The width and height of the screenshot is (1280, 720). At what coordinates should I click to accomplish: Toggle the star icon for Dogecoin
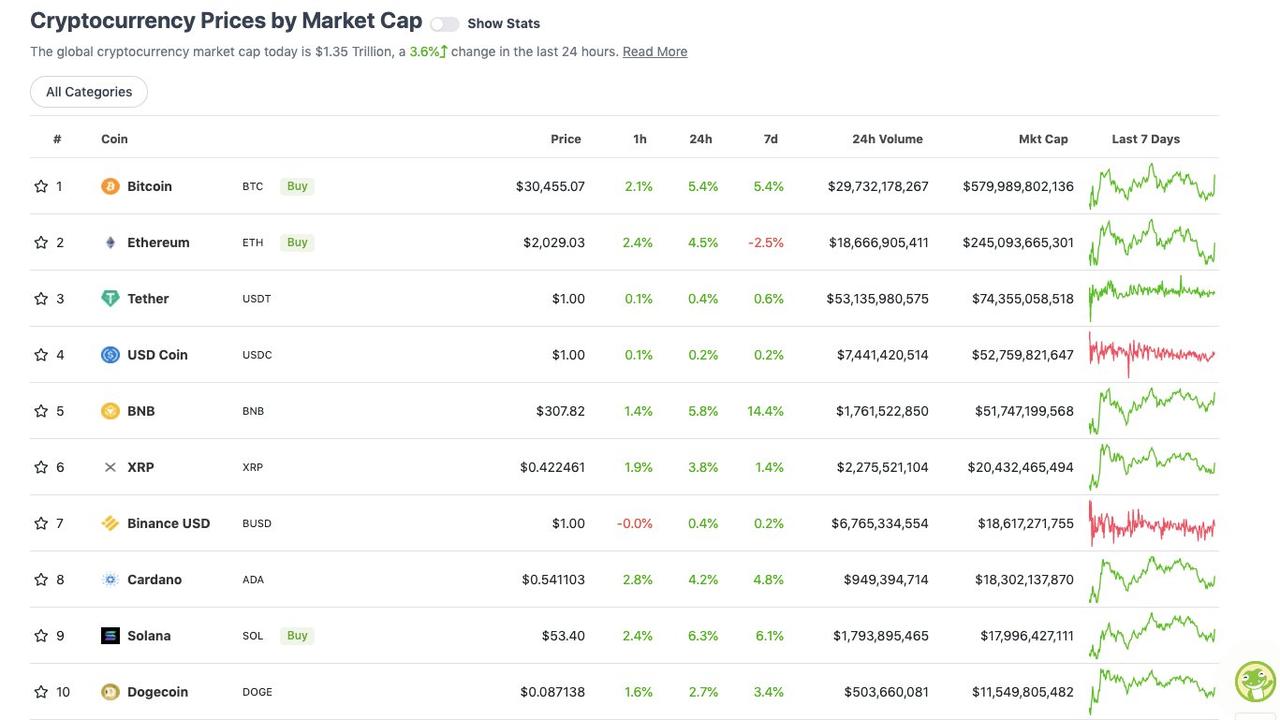(41, 692)
